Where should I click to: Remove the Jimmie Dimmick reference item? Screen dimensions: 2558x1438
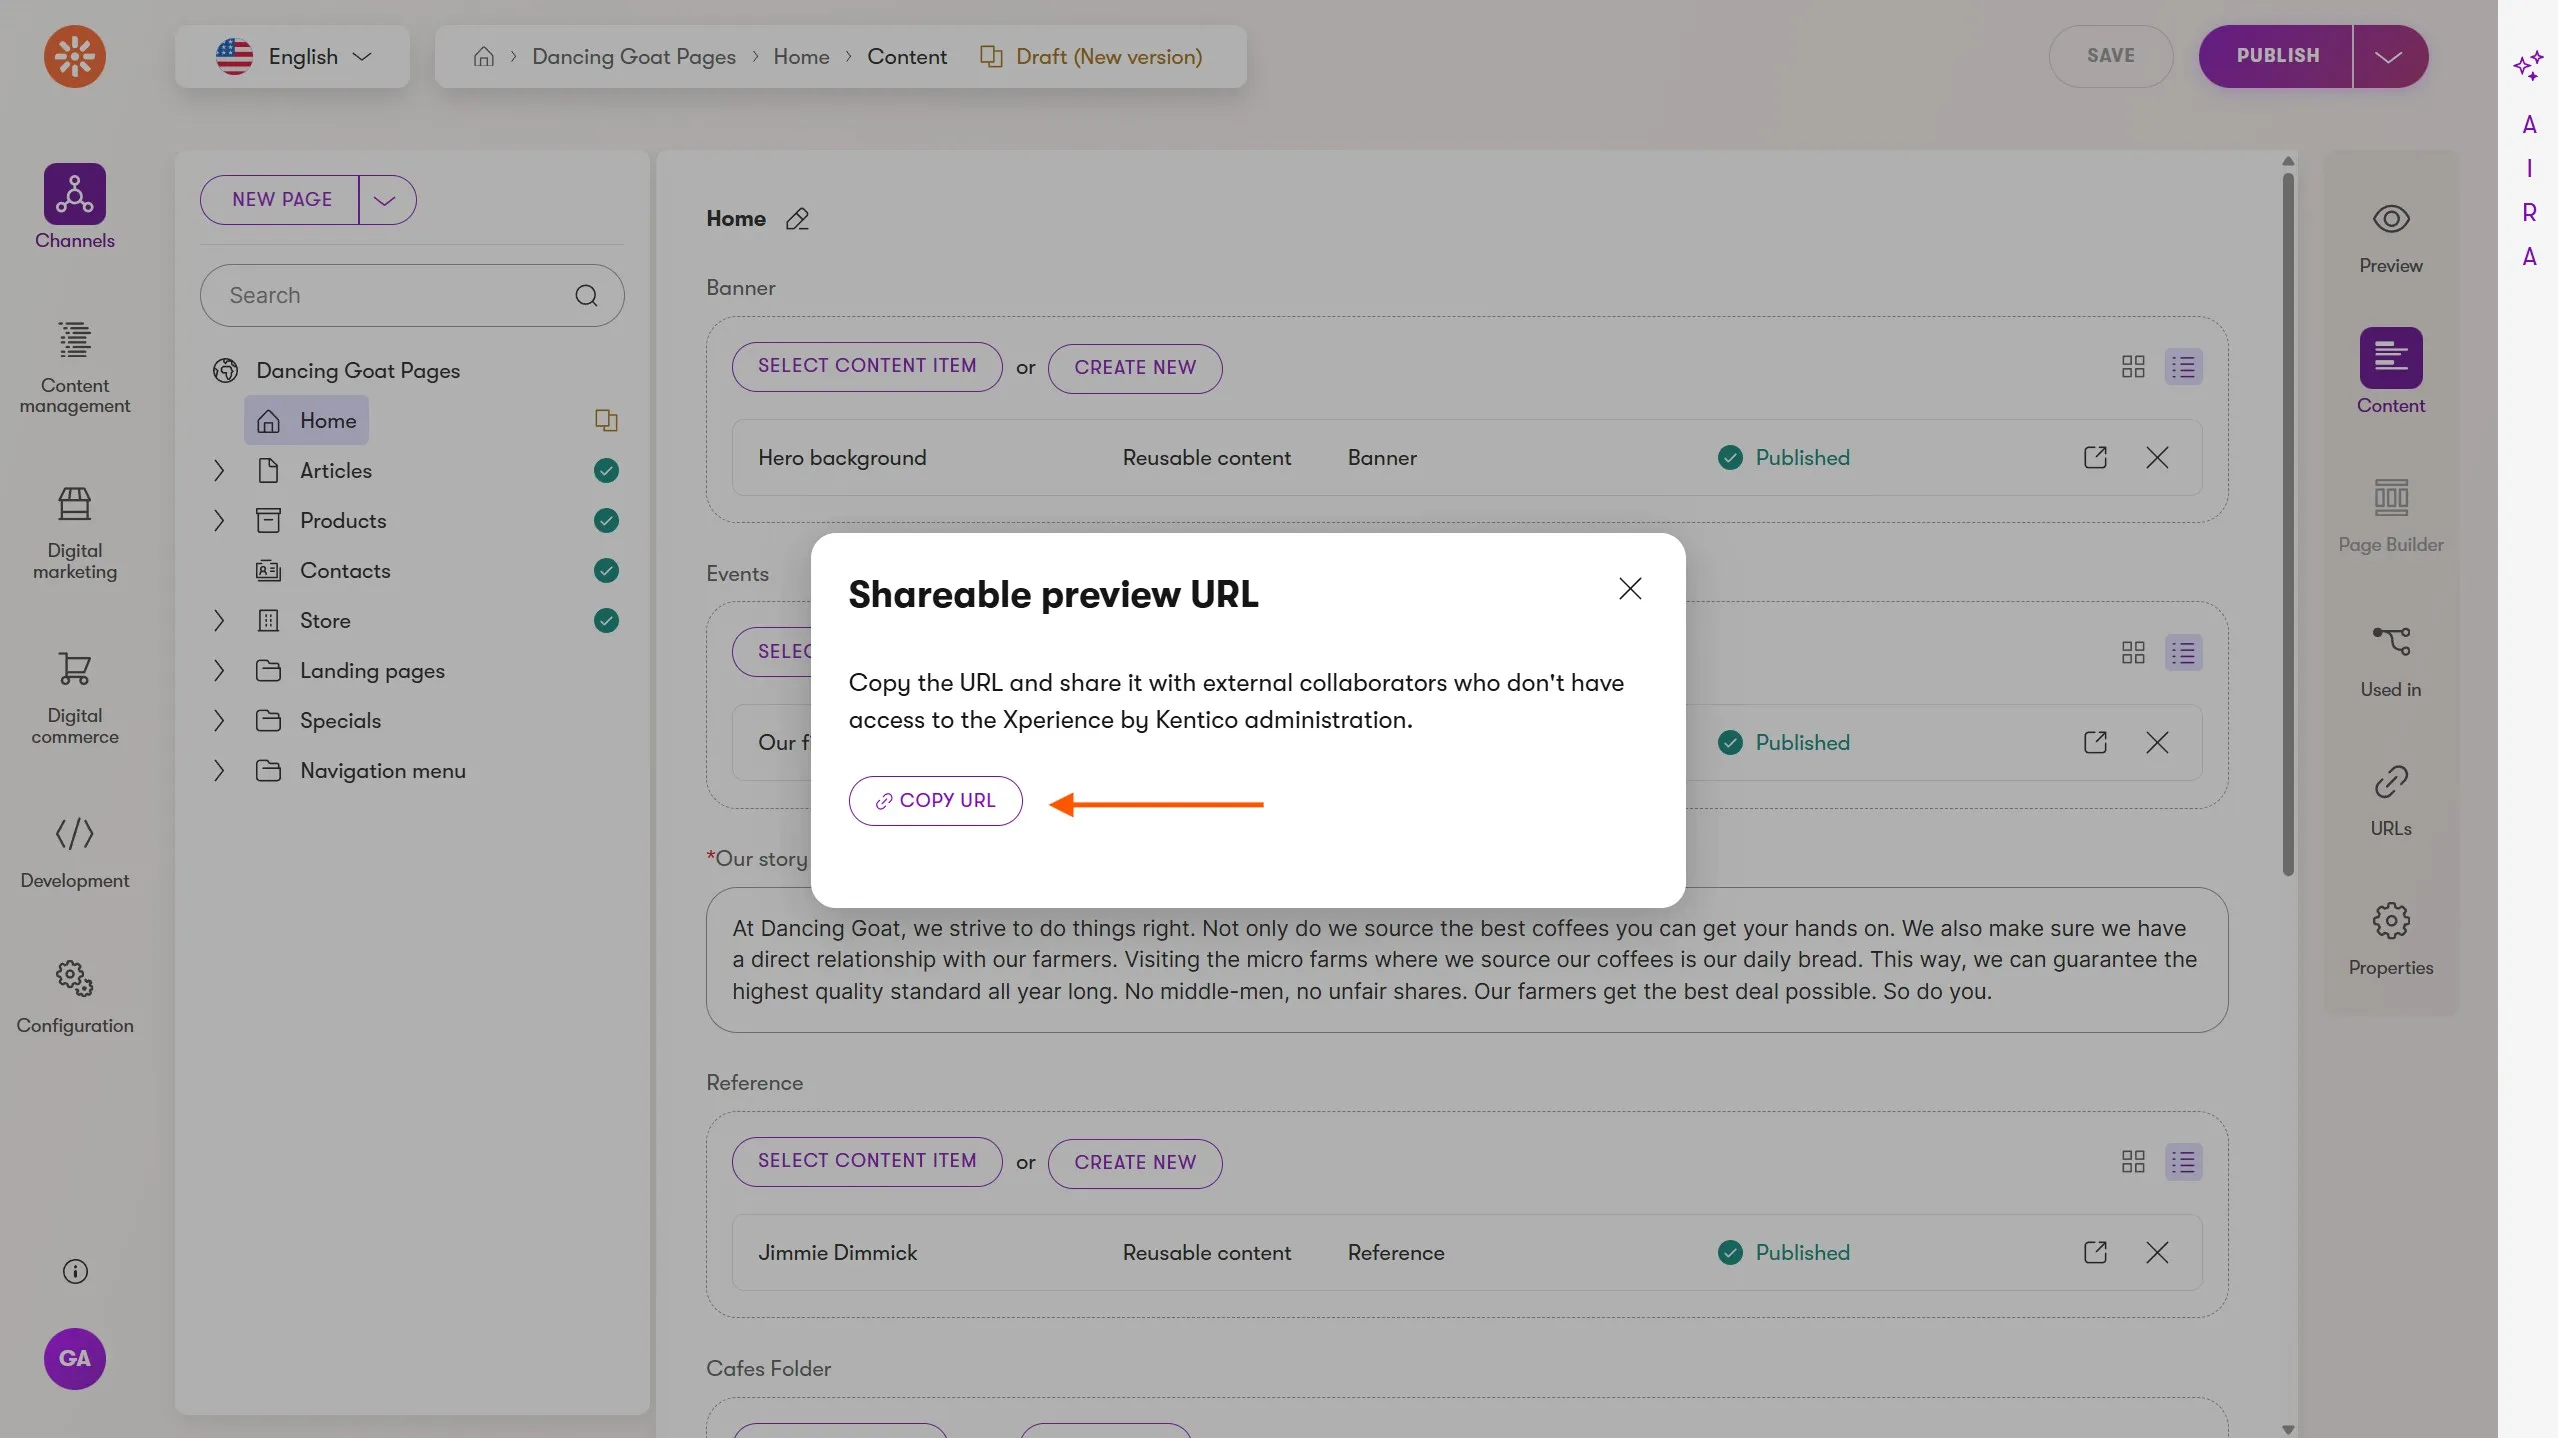[x=2157, y=1253]
